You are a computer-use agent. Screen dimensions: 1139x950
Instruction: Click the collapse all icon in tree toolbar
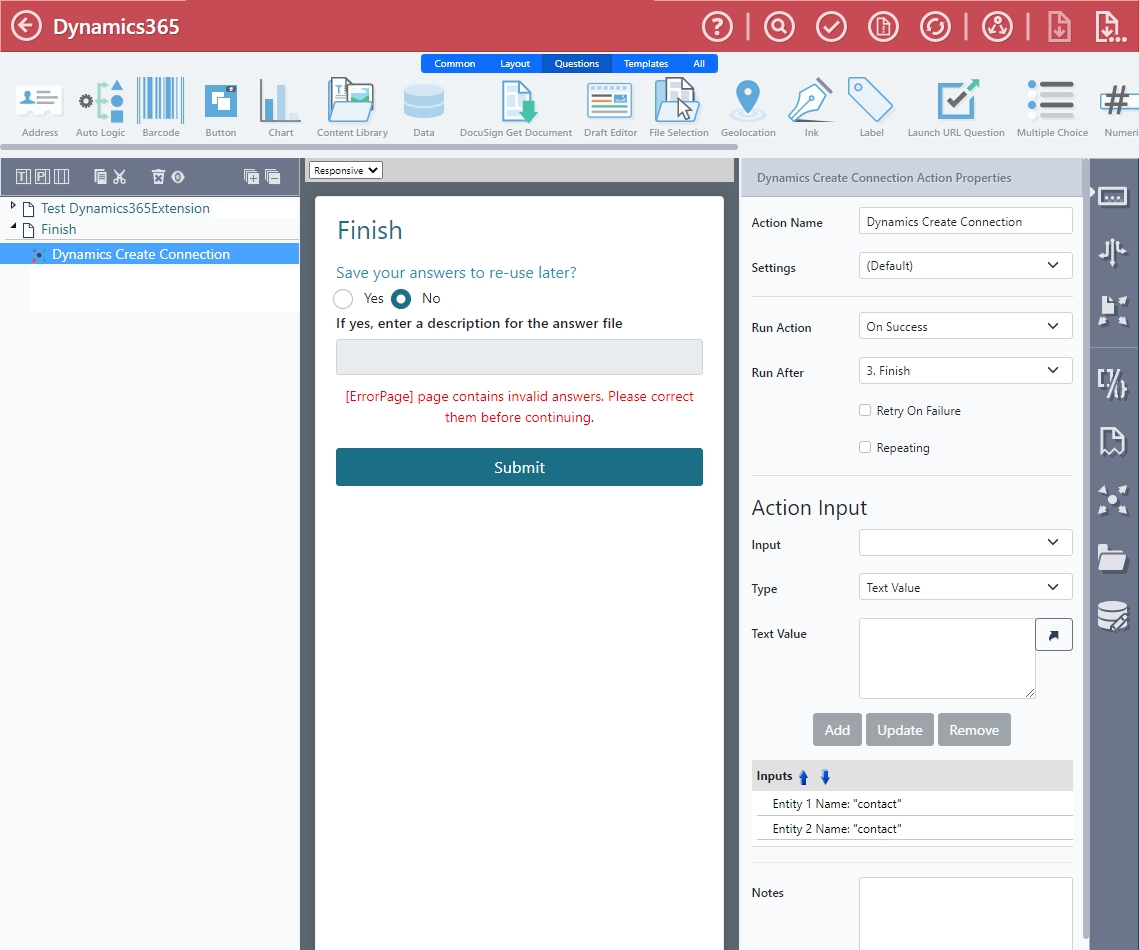click(273, 176)
